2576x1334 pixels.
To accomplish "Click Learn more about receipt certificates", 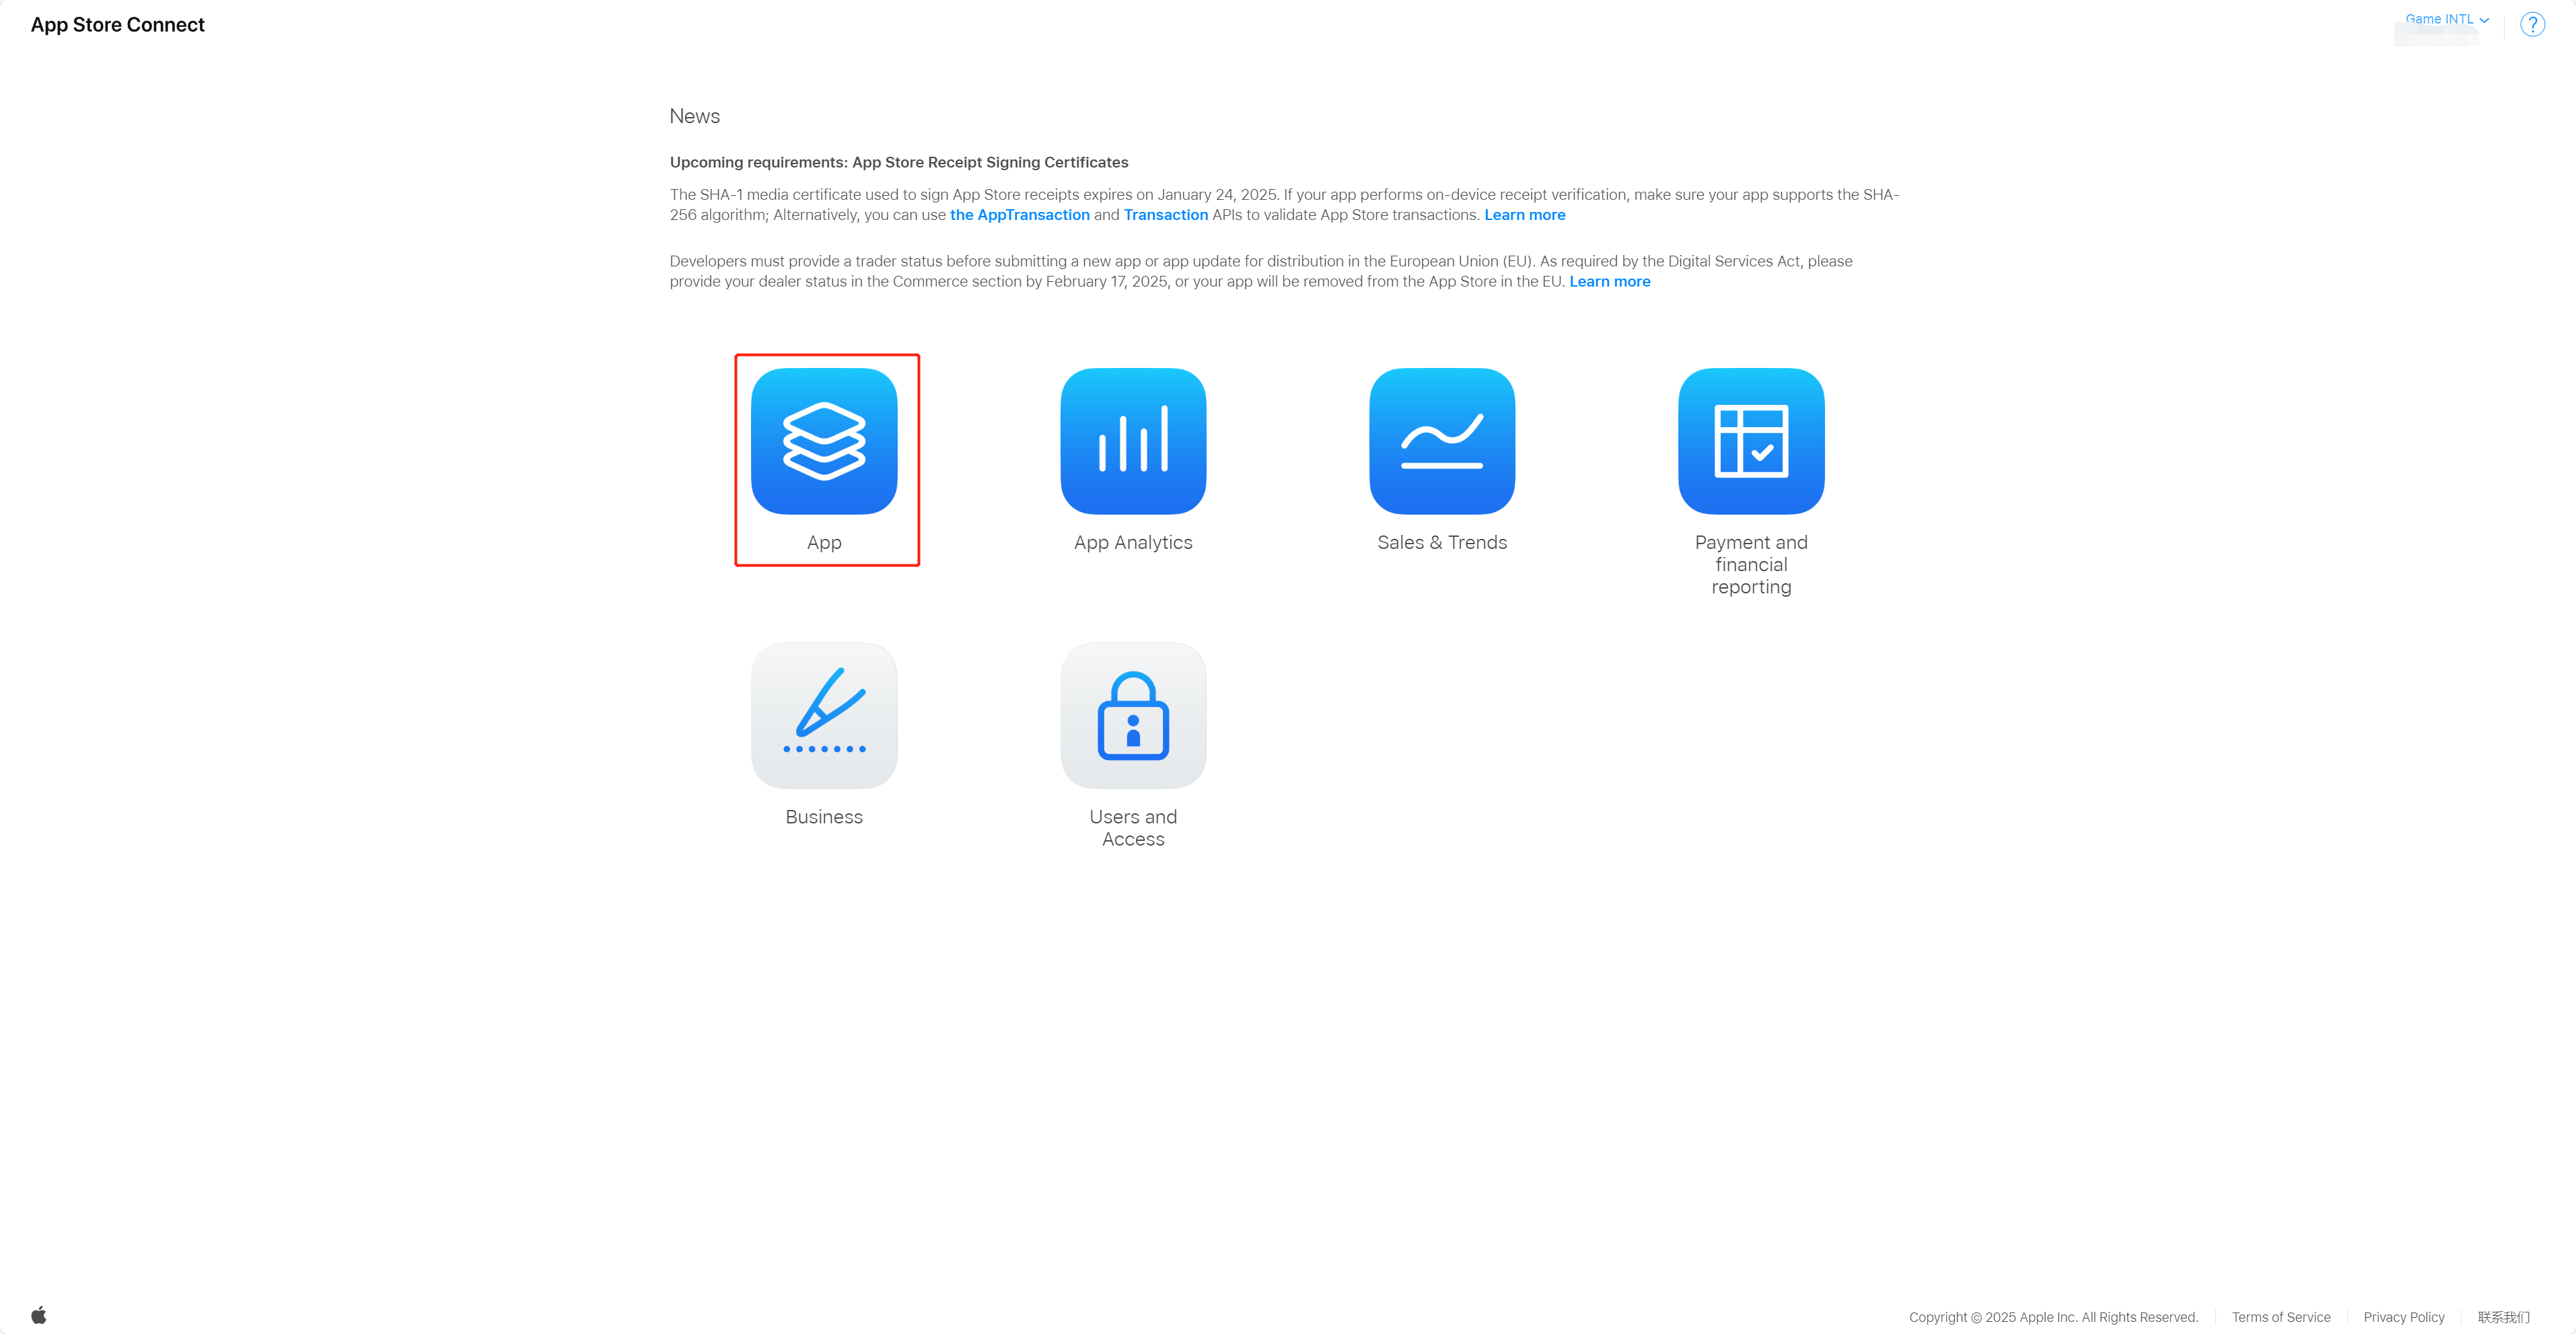I will tap(1524, 215).
